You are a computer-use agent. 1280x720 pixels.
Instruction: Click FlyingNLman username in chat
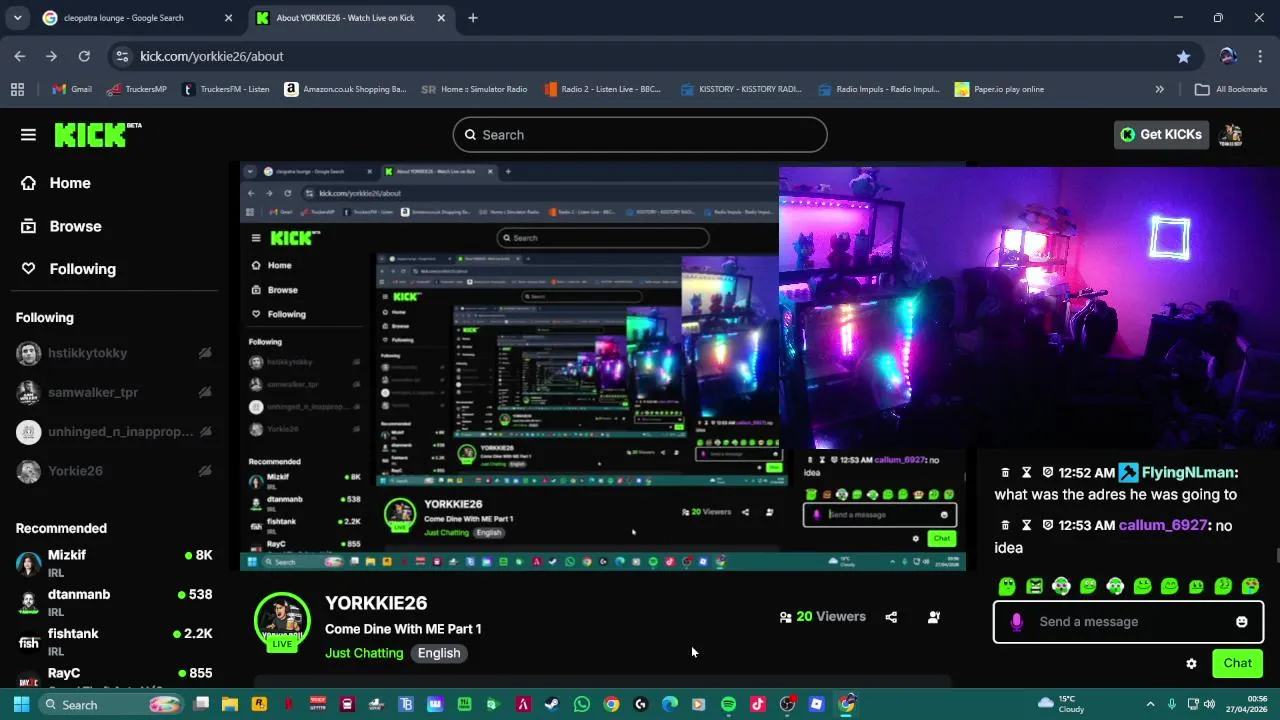[x=1189, y=473]
